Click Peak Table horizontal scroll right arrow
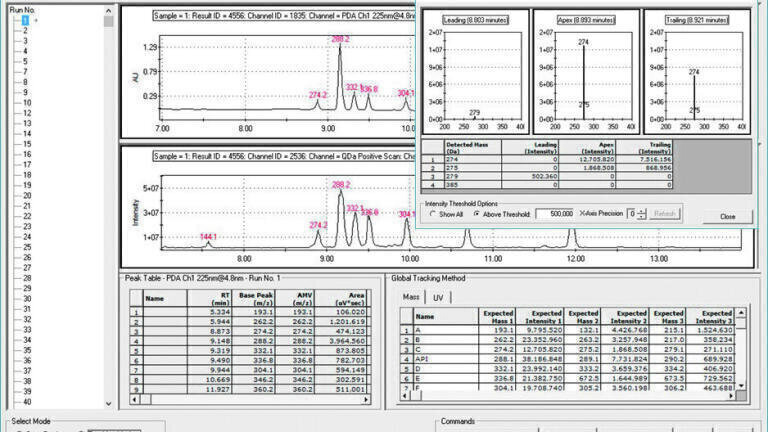The height and width of the screenshot is (432, 768). click(366, 400)
